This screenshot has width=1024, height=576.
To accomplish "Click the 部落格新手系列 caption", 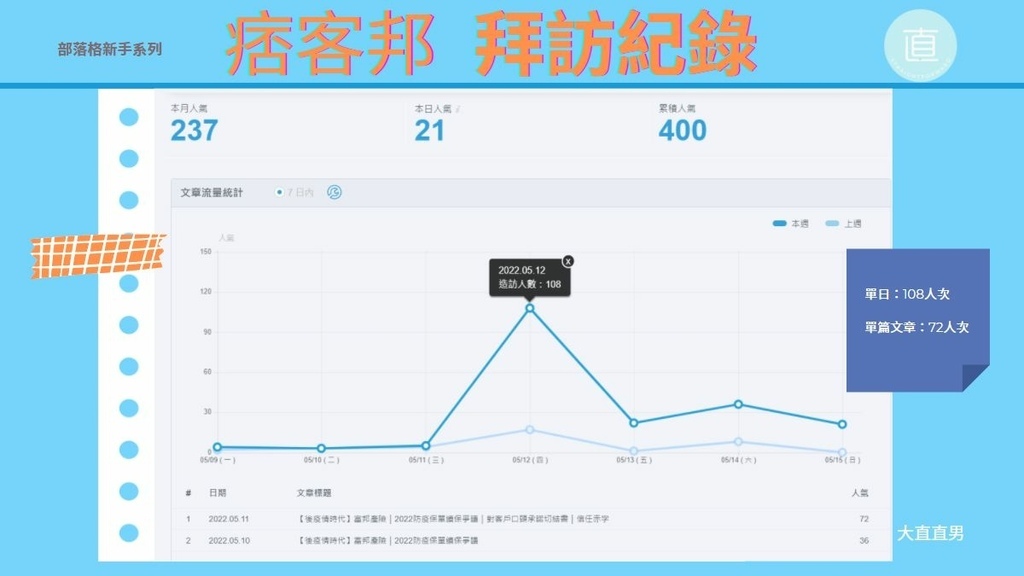I will [110, 49].
